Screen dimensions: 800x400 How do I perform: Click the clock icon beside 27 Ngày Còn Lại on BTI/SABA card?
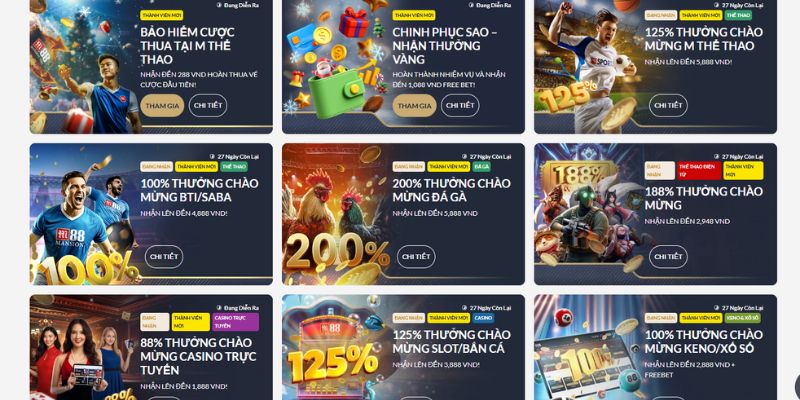click(212, 157)
